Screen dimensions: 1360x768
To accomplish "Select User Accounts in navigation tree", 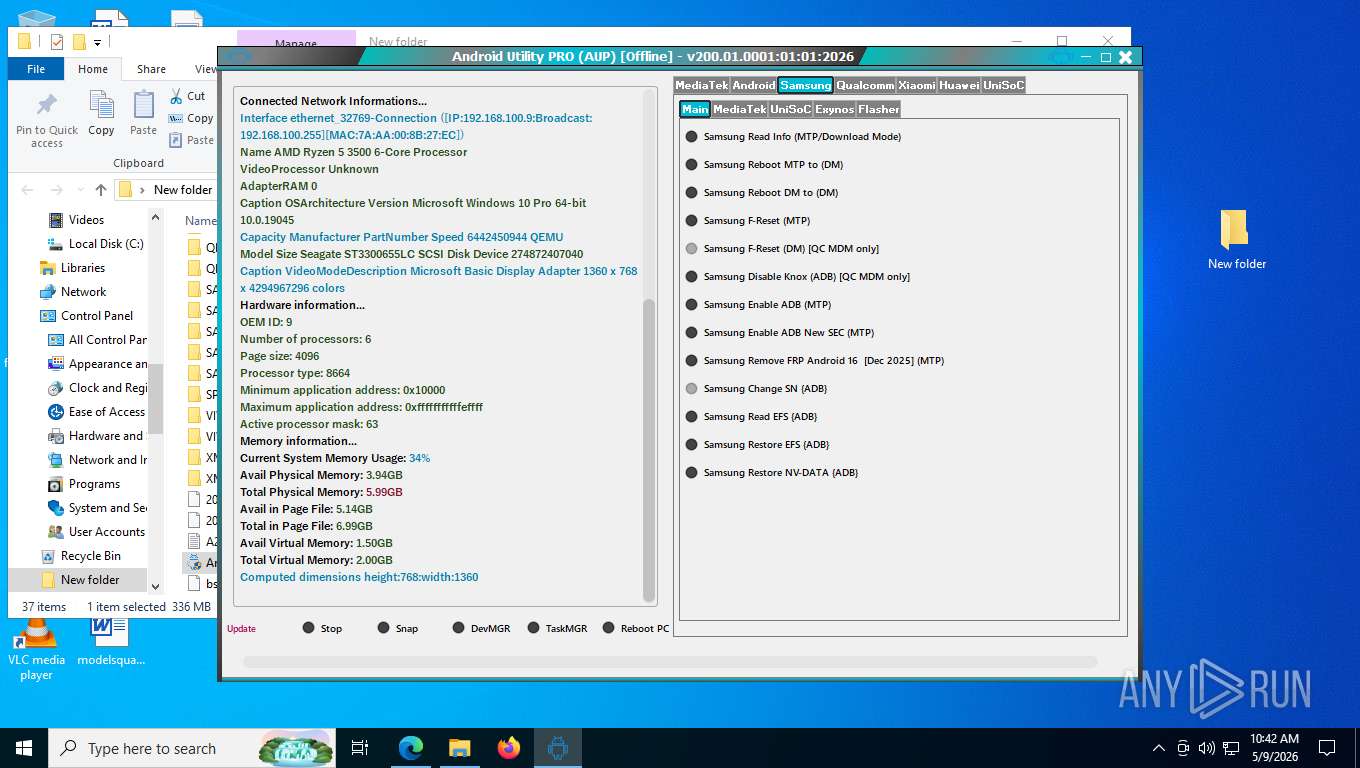I will [x=107, y=532].
